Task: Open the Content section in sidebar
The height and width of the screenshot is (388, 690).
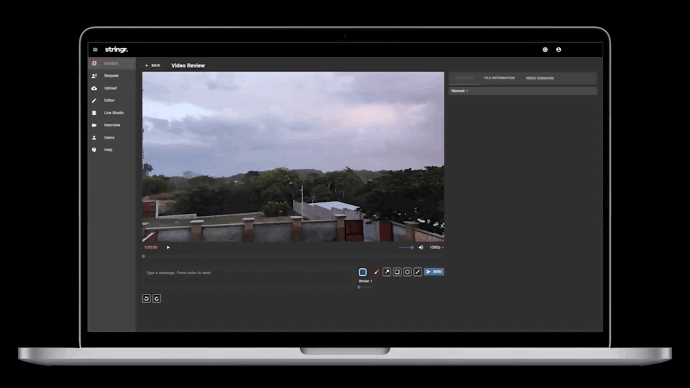Action: pyautogui.click(x=112, y=63)
